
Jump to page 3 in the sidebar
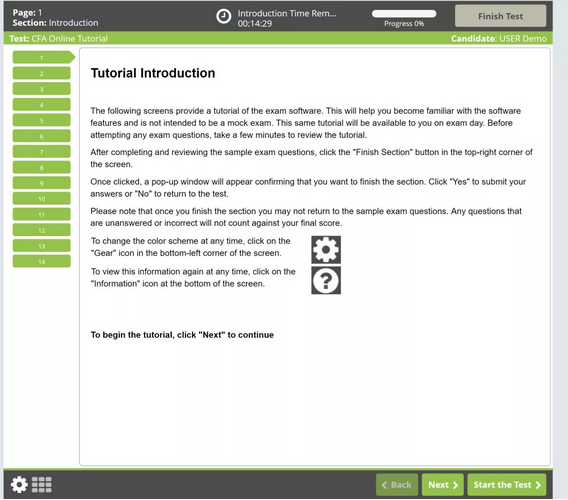click(42, 89)
